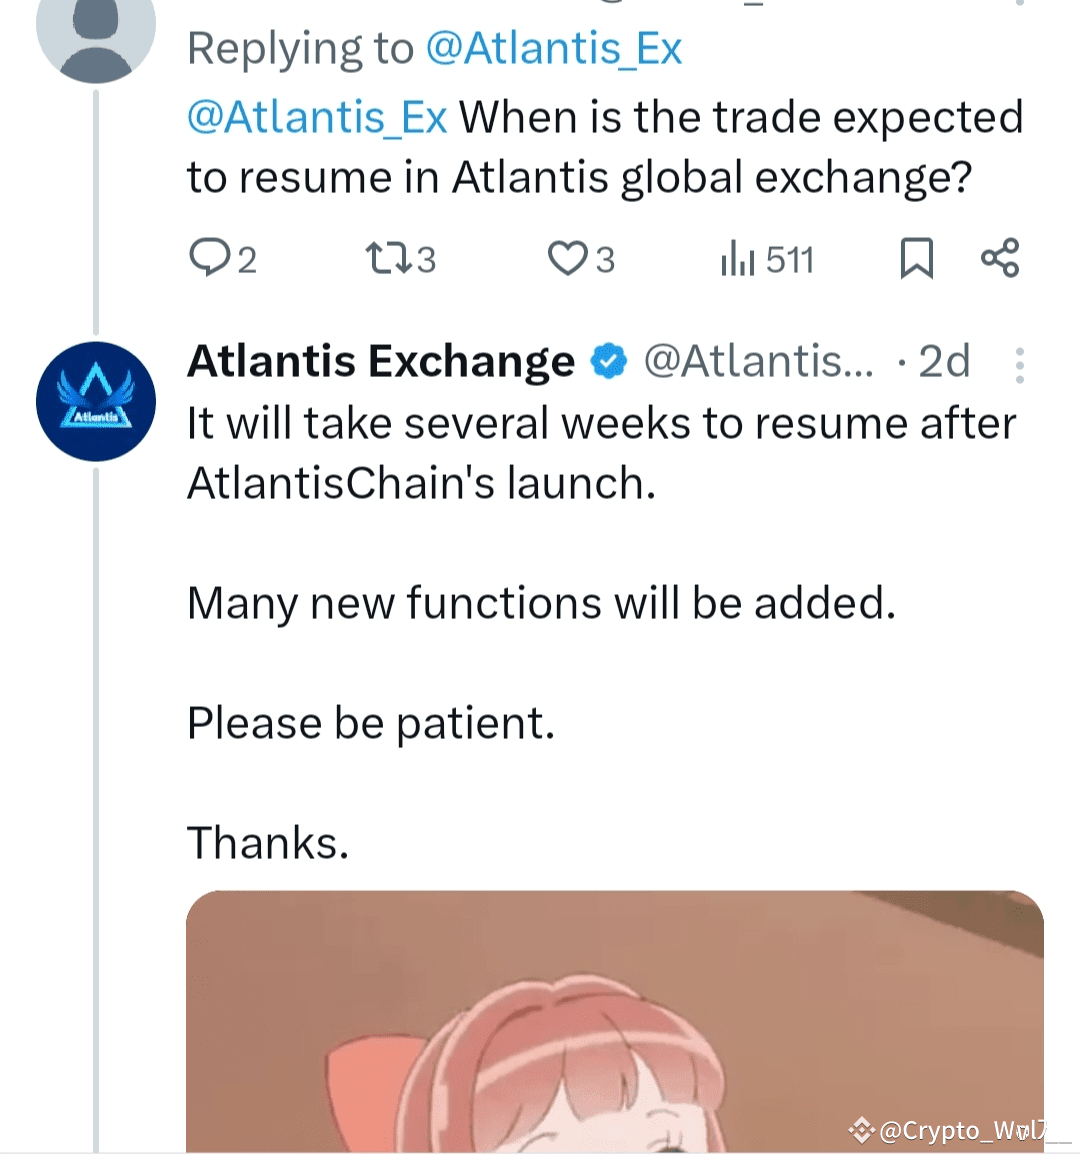Open Atlantis Exchange profile avatar

pyautogui.click(x=96, y=401)
